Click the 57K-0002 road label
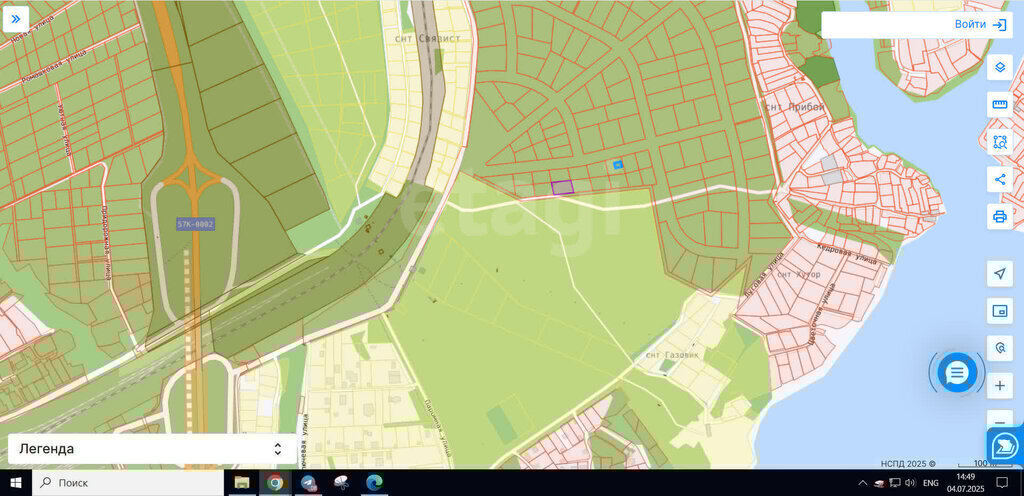 click(x=195, y=224)
